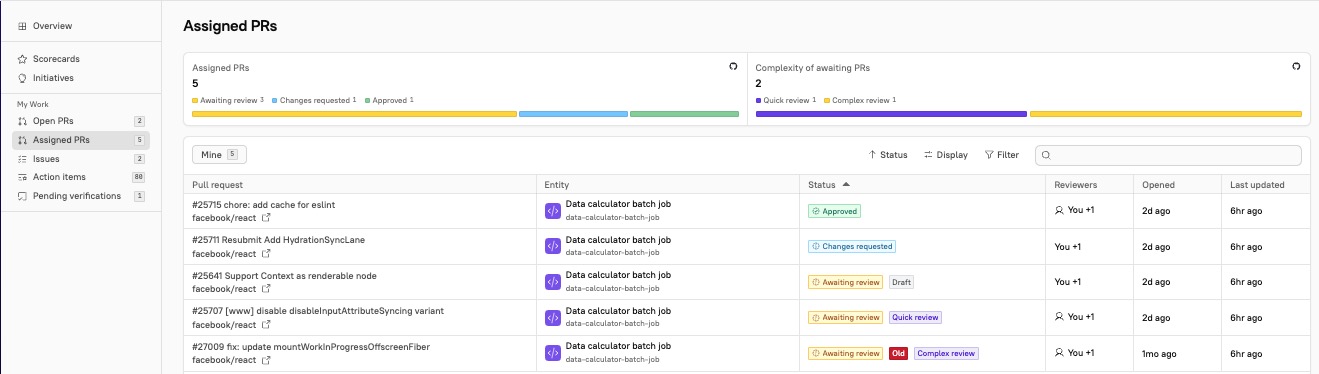This screenshot has height=374, width=1319.
Task: Click GitHub icon on Assigned PRs card
Action: tap(733, 66)
